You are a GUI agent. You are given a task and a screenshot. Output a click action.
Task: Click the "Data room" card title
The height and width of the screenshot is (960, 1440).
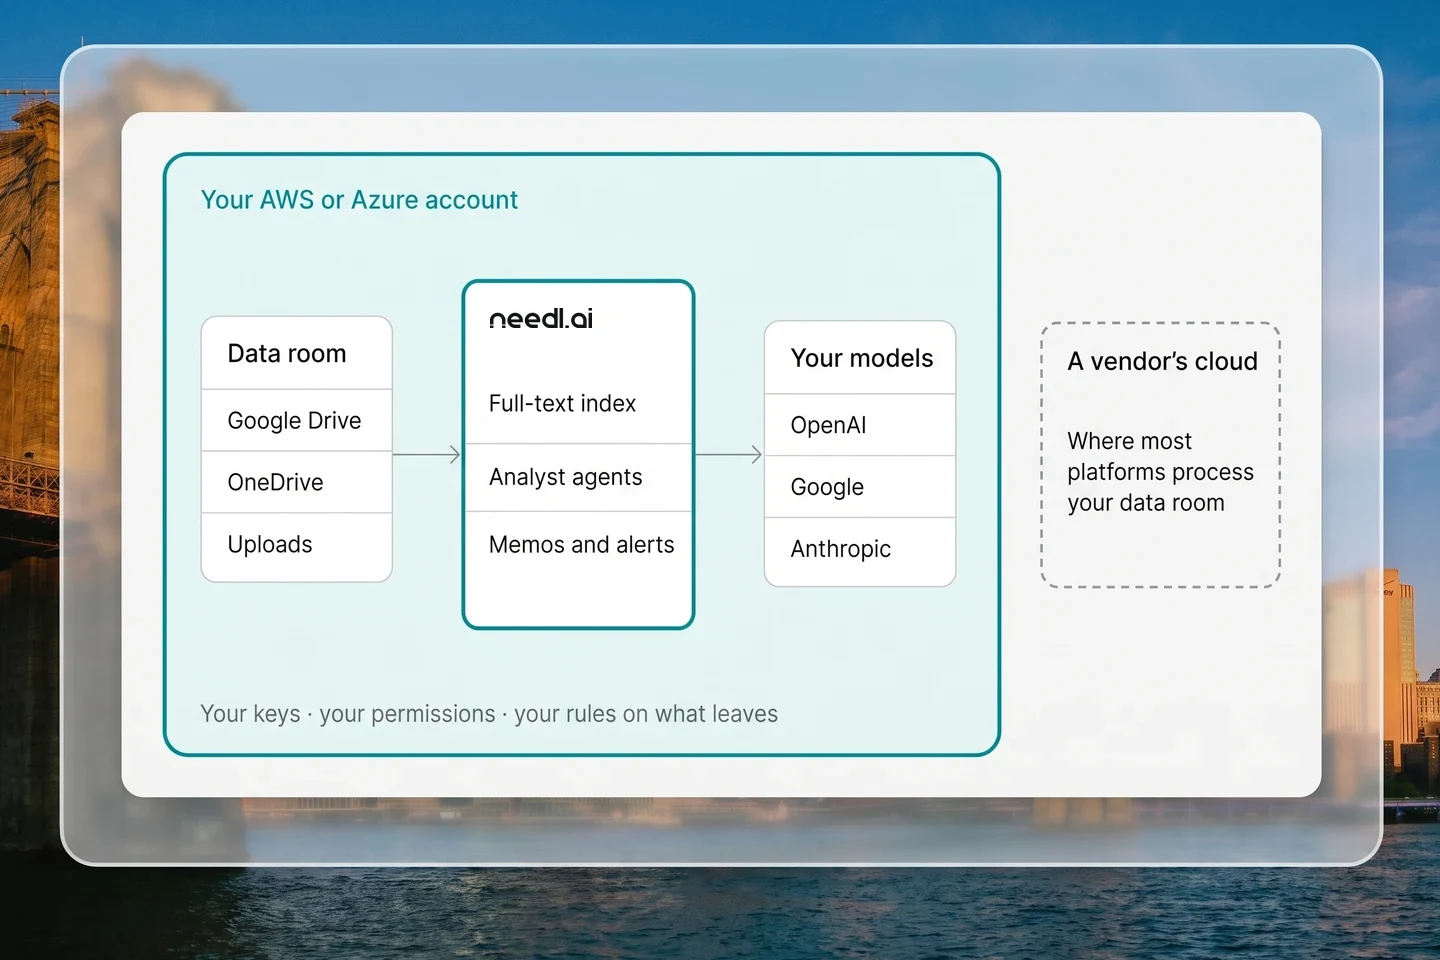coord(287,354)
